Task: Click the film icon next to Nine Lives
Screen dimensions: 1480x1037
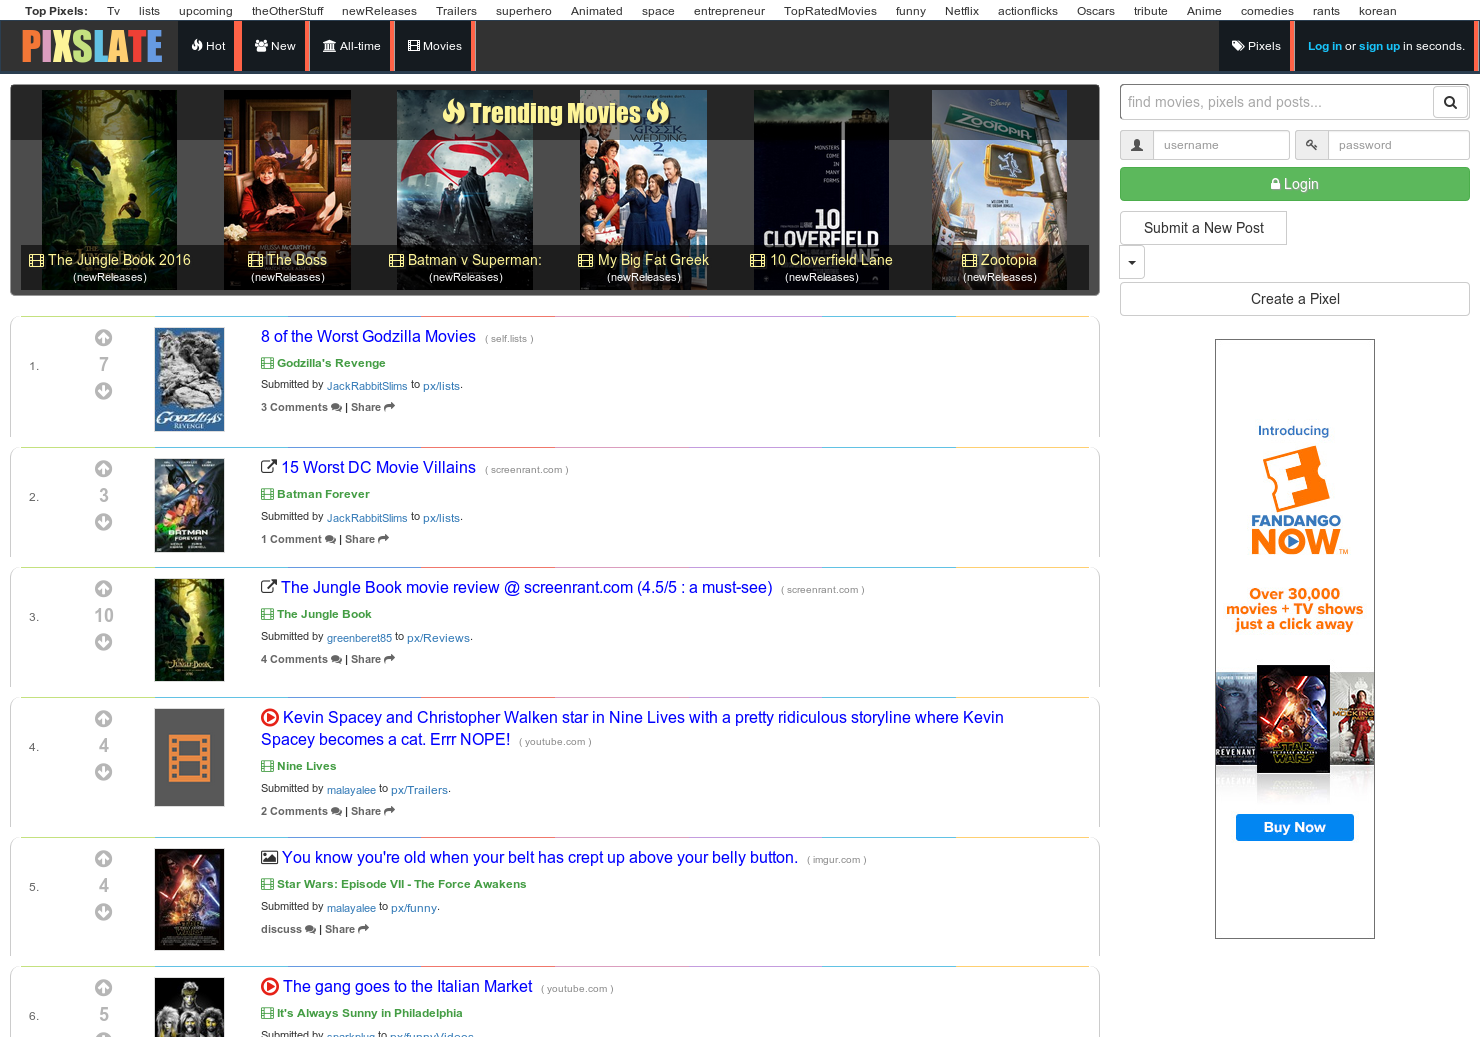Action: coord(267,766)
